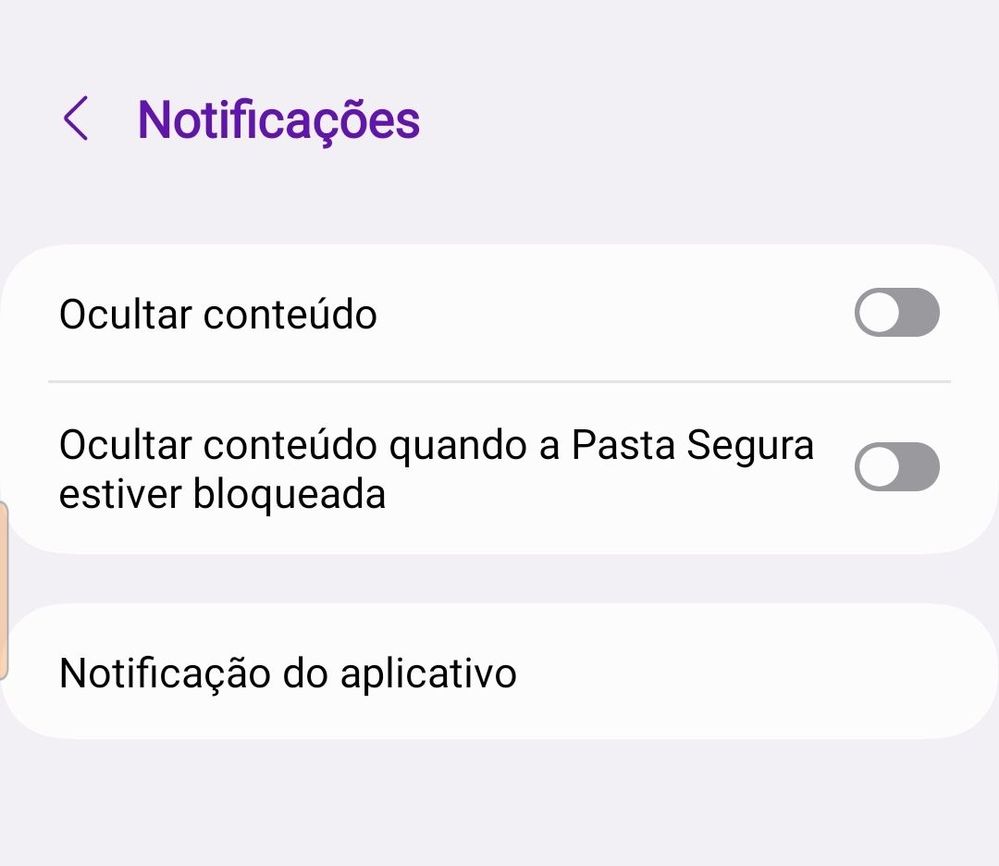Viewport: 999px width, 866px height.
Task: Select the Ocultar conteúdo label text
Action: tap(218, 314)
